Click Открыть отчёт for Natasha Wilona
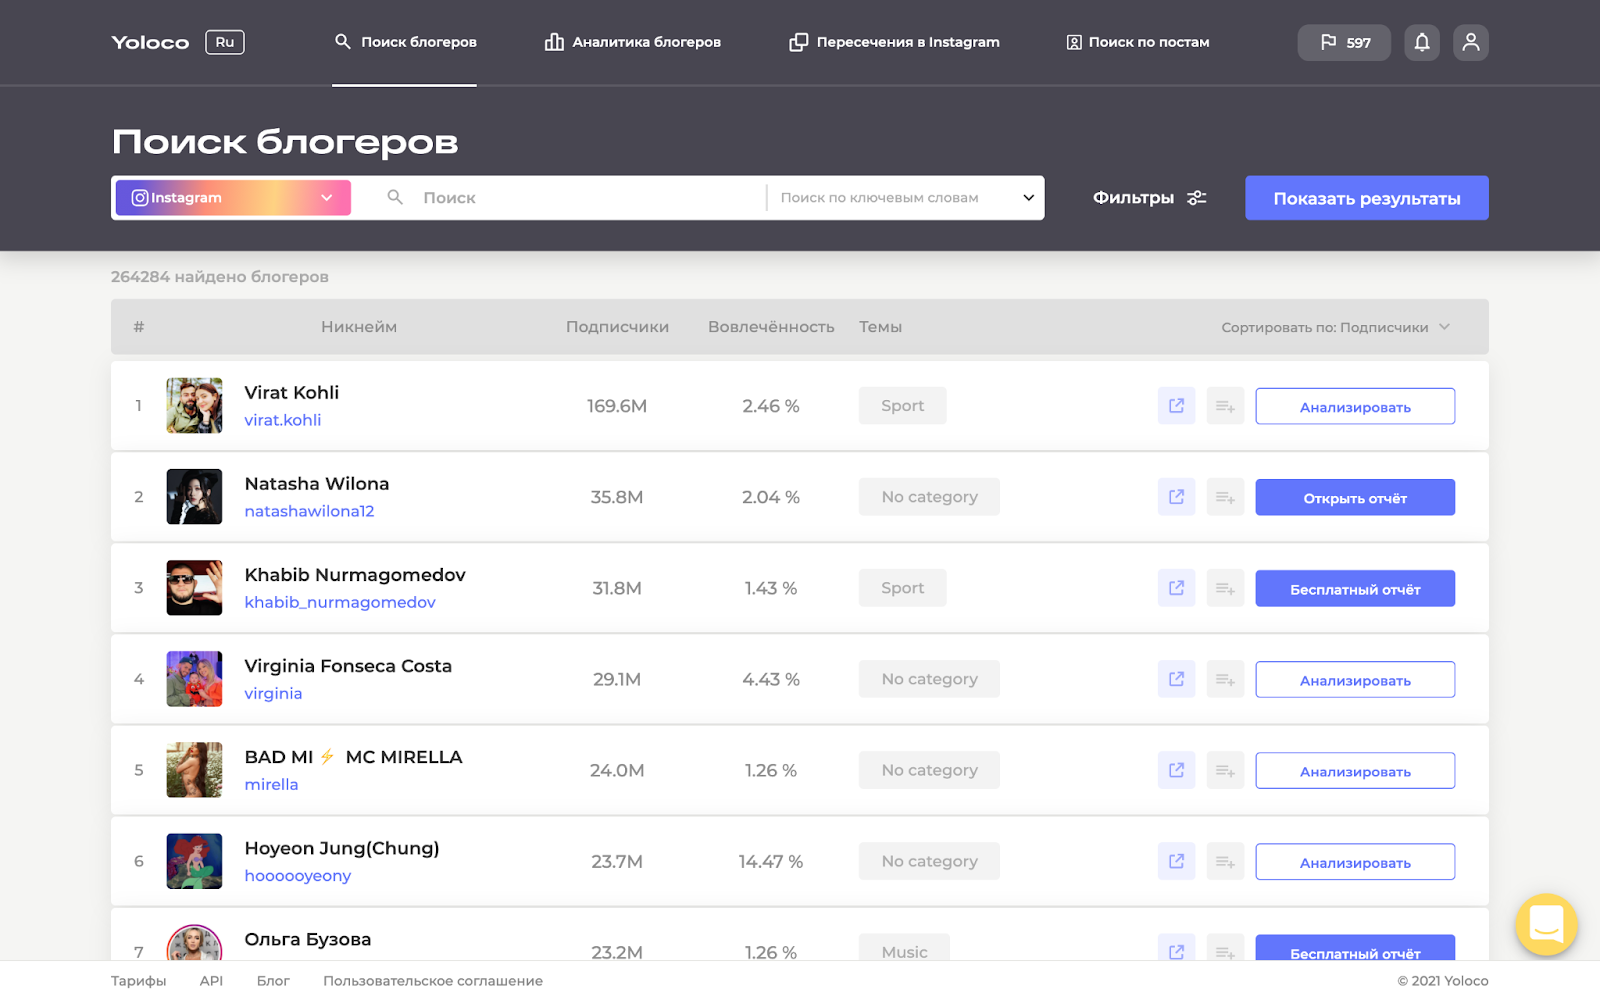The image size is (1600, 1000). (1355, 497)
